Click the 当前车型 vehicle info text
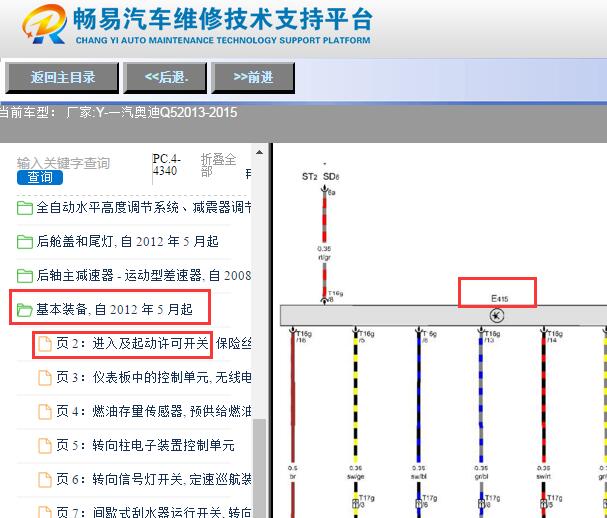The height and width of the screenshot is (518, 607). [x=118, y=113]
